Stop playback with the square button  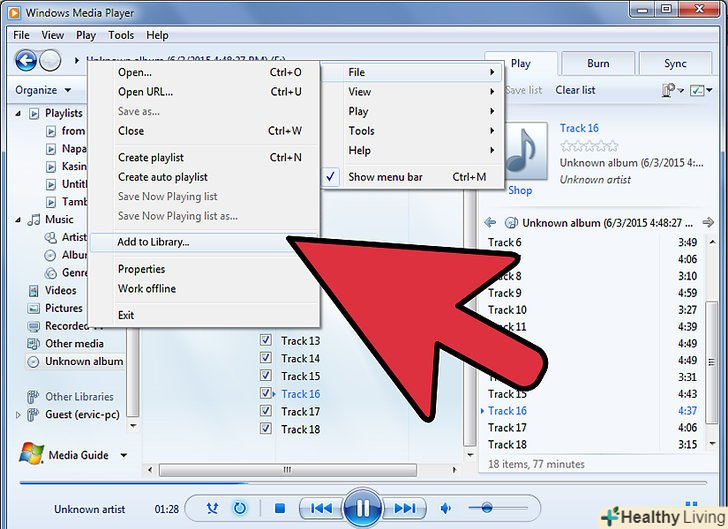(280, 509)
